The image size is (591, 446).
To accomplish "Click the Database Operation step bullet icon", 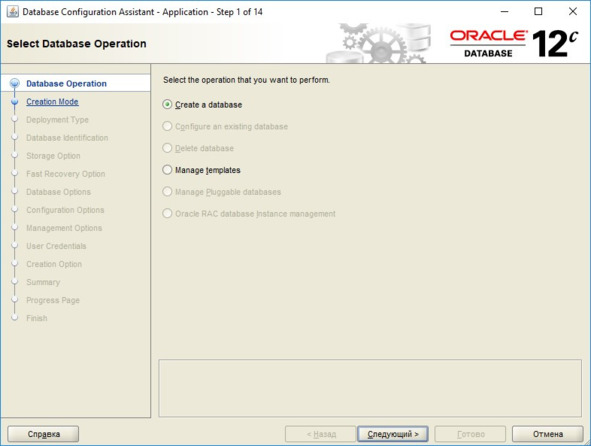I will (15, 83).
